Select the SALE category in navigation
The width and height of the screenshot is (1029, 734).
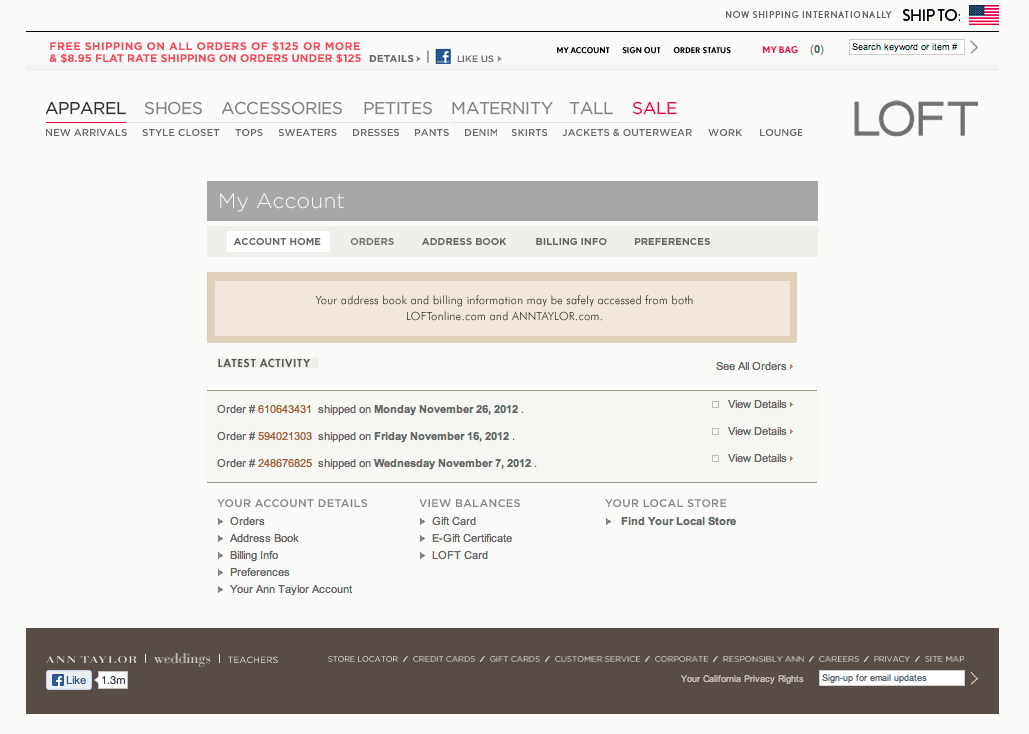(x=654, y=108)
